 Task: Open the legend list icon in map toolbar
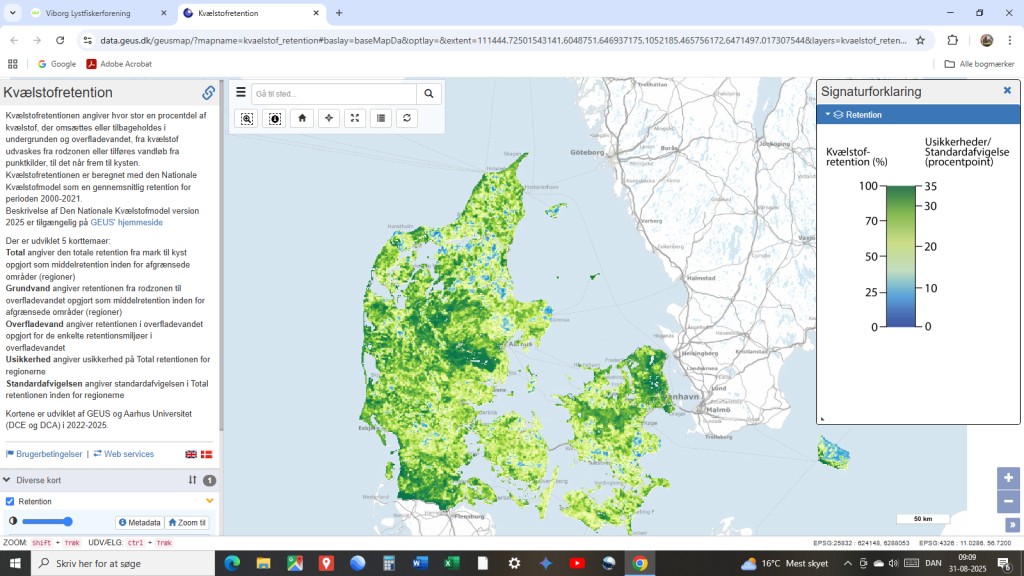(380, 118)
